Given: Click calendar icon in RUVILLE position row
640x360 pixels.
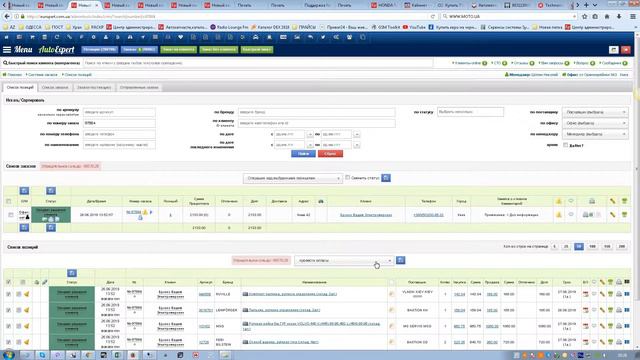Looking at the screenshot, I should tap(586, 294).
